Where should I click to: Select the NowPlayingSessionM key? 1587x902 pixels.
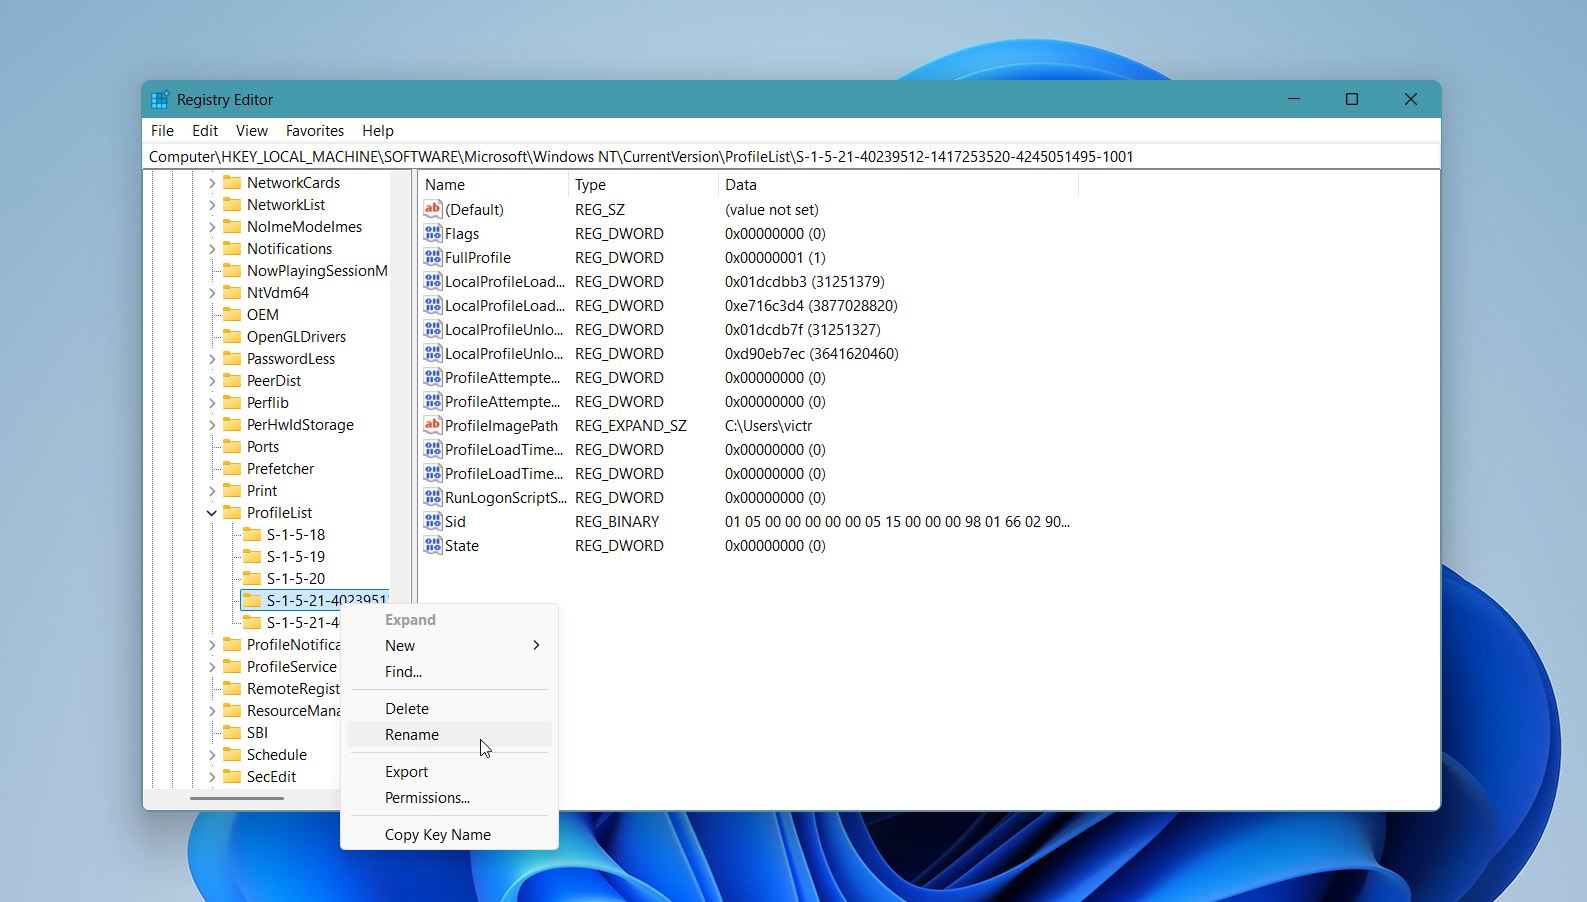click(x=317, y=271)
